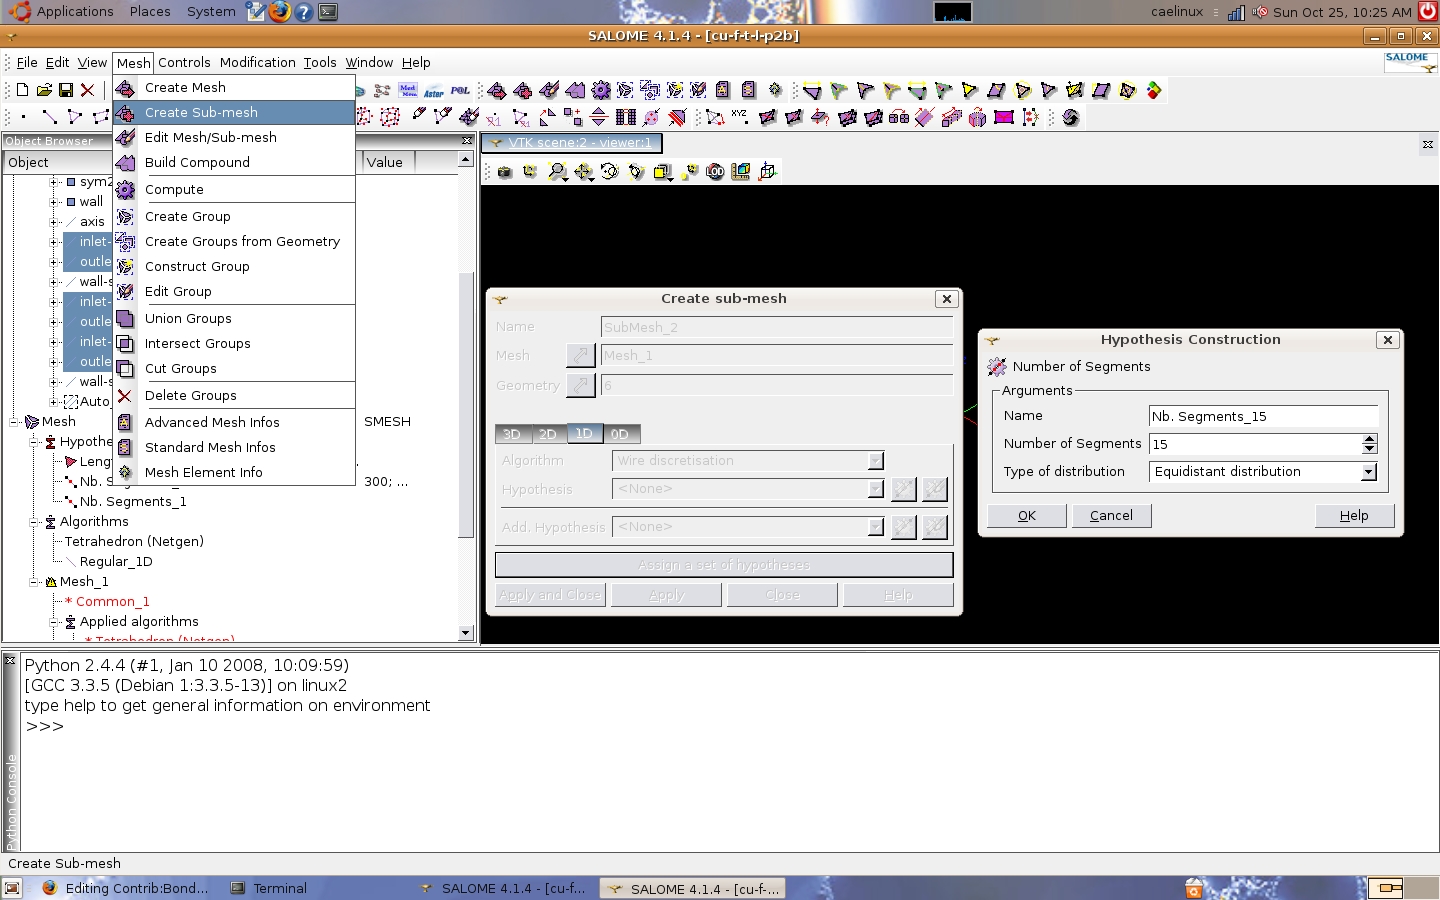Screen dimensions: 1440x900
Task: Click the swirl icon ending mesh toolbar
Action: pyautogui.click(x=1071, y=117)
